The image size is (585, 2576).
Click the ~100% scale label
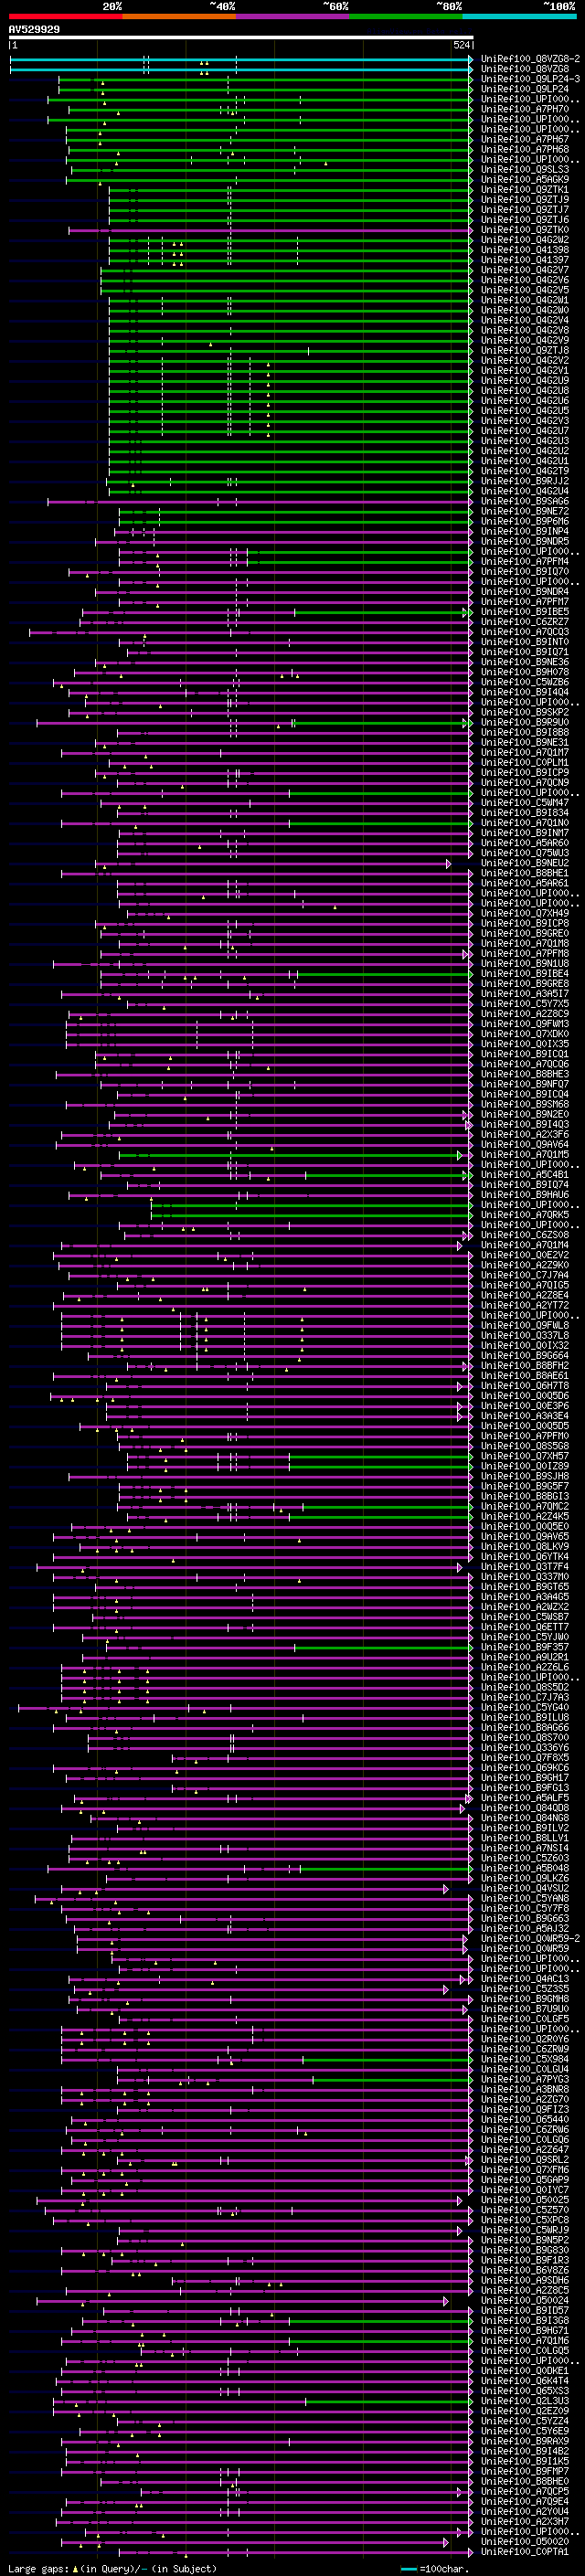[560, 6]
